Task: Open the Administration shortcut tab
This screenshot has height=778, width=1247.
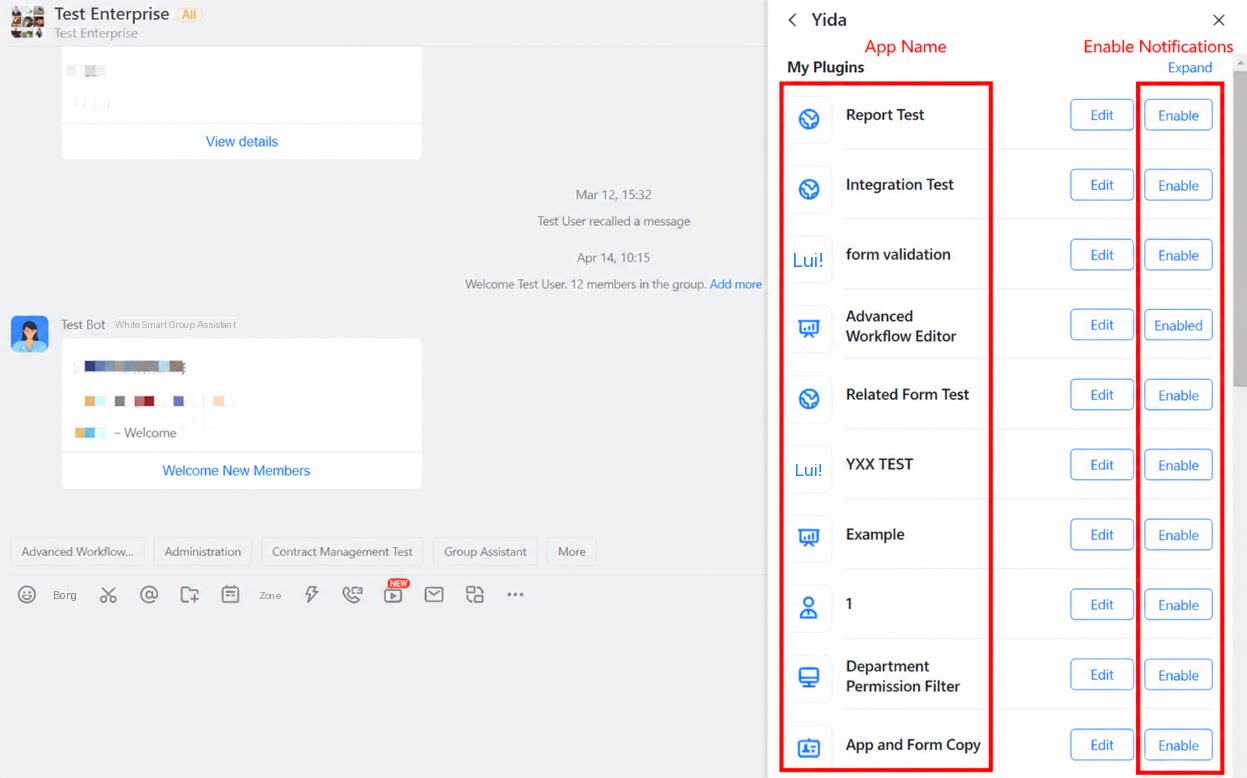Action: pos(203,551)
